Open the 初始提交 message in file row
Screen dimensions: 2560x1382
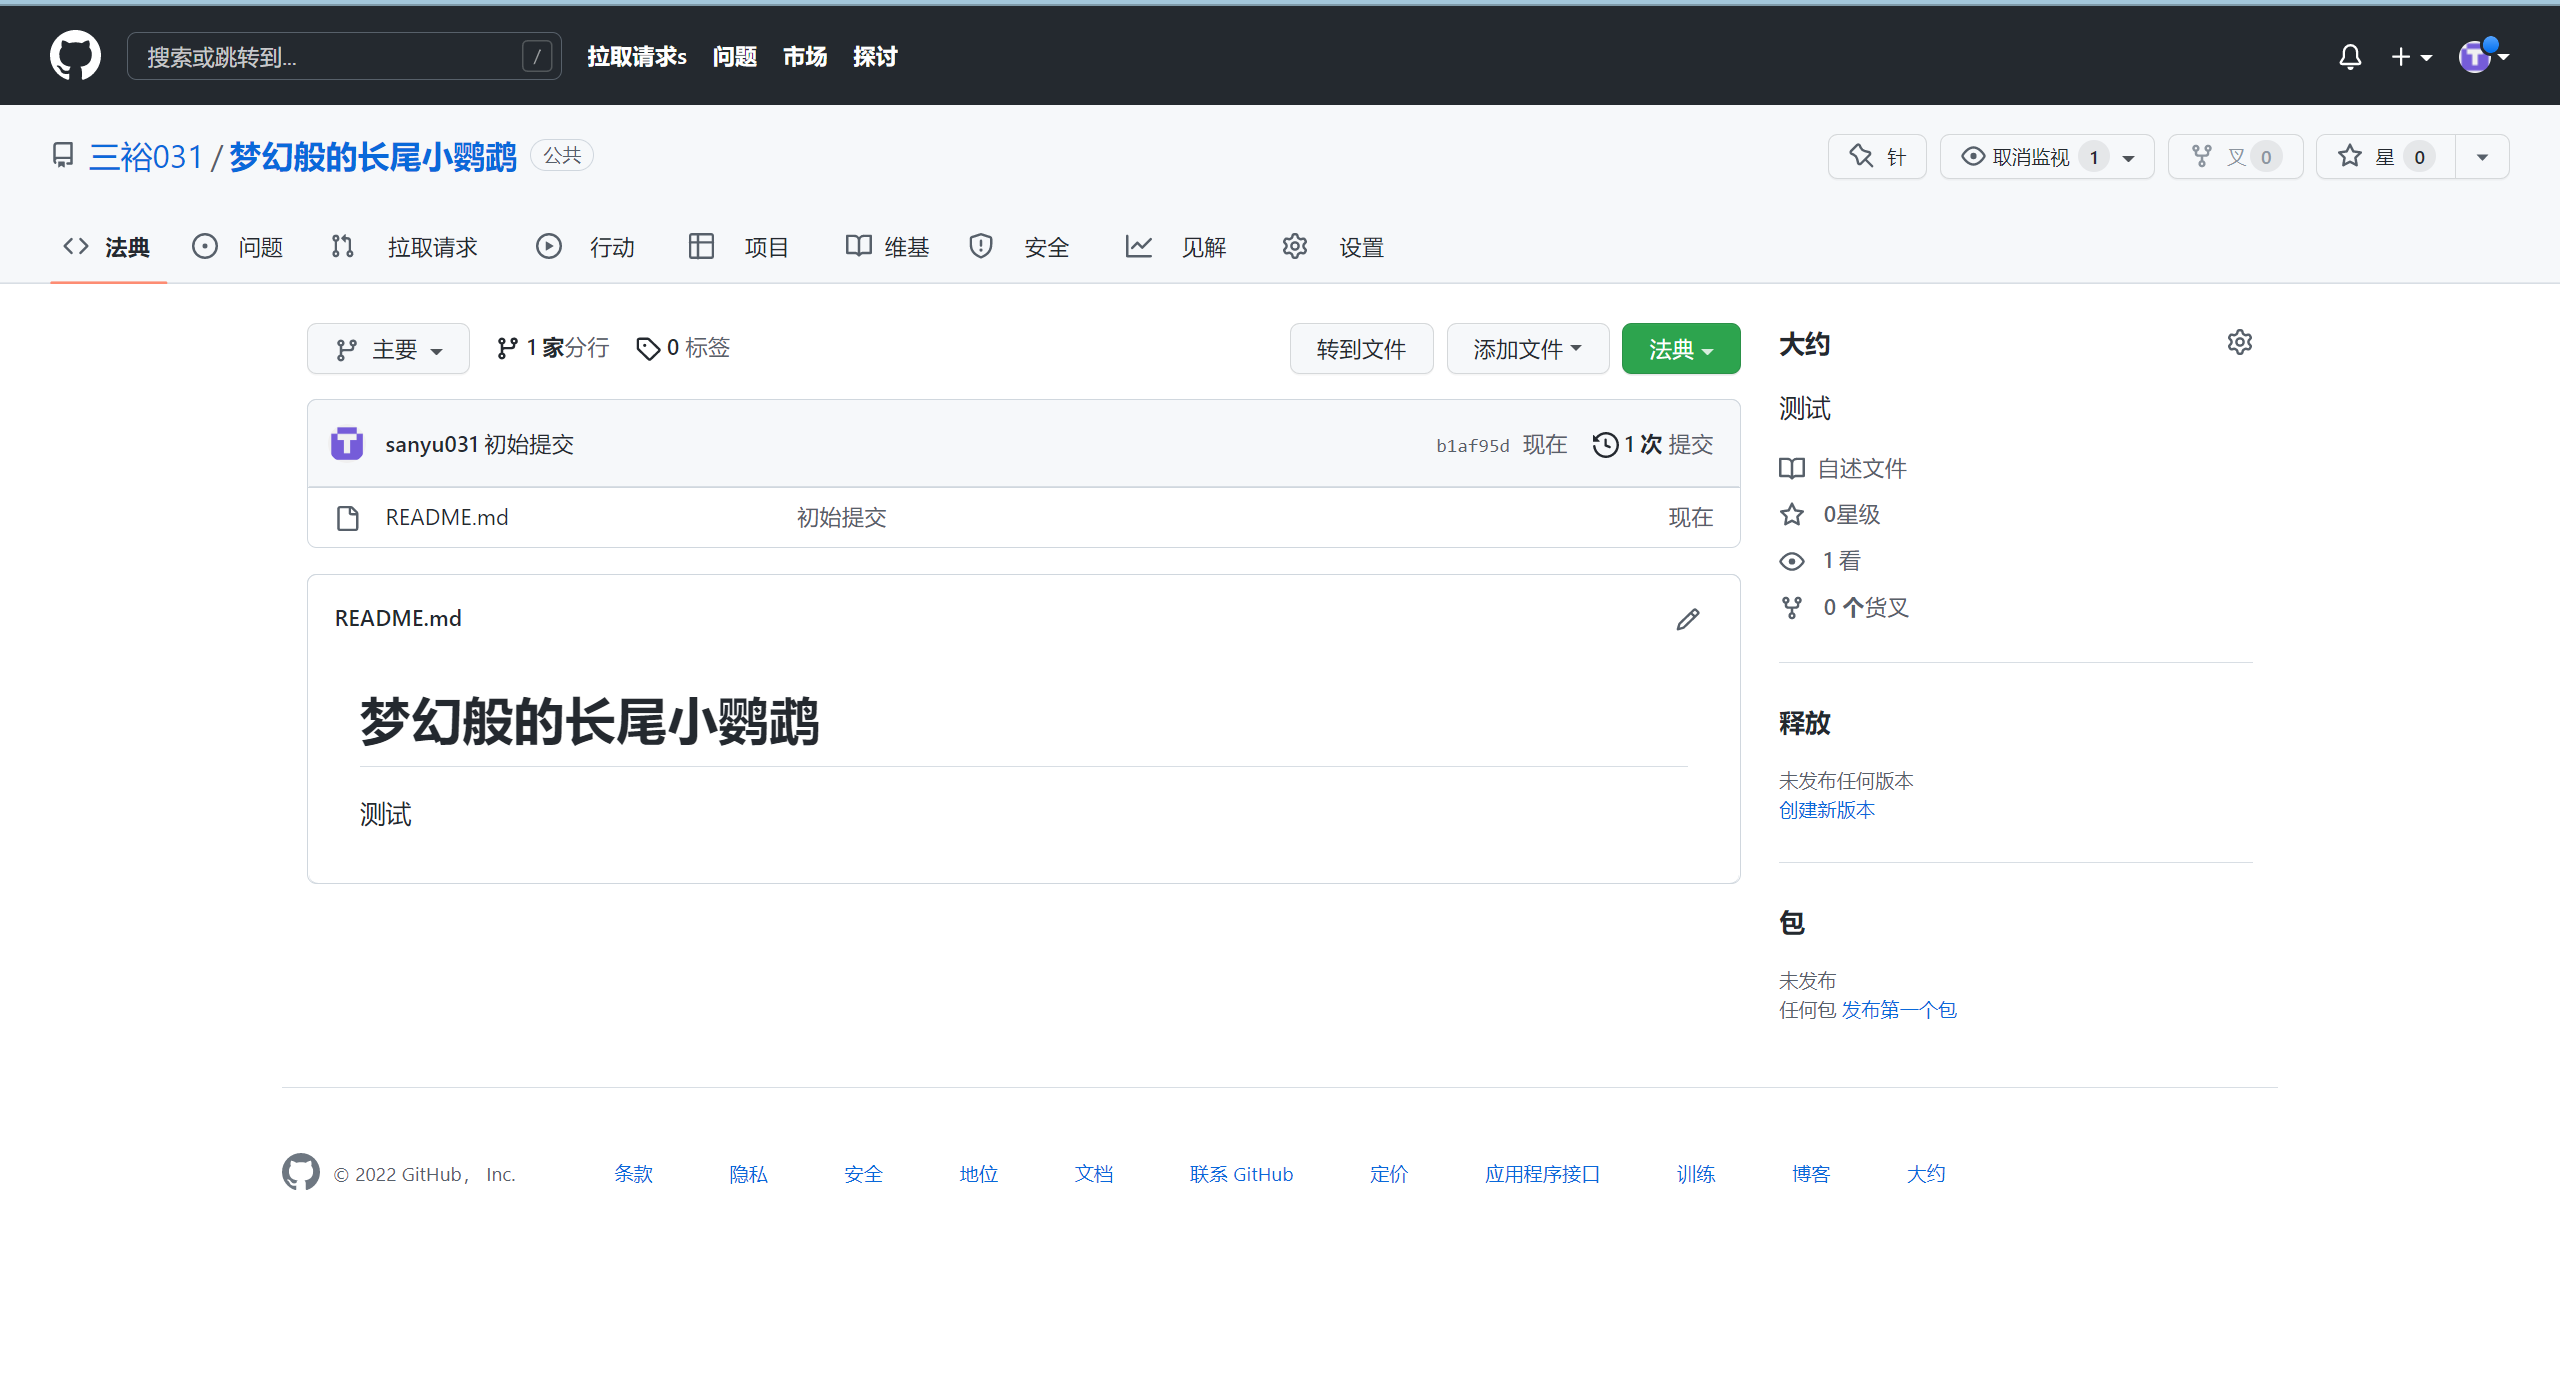pos(841,518)
